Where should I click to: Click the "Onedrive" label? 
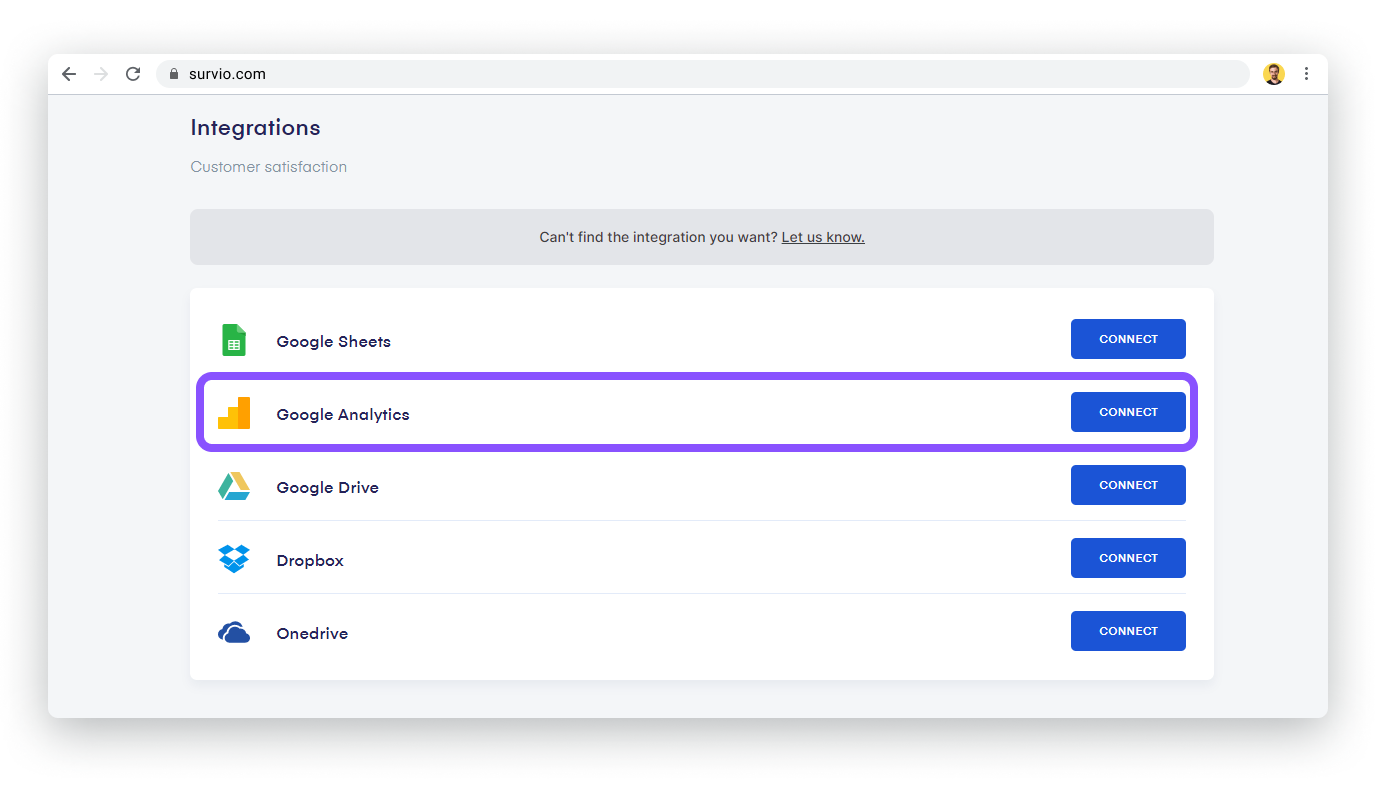(312, 633)
